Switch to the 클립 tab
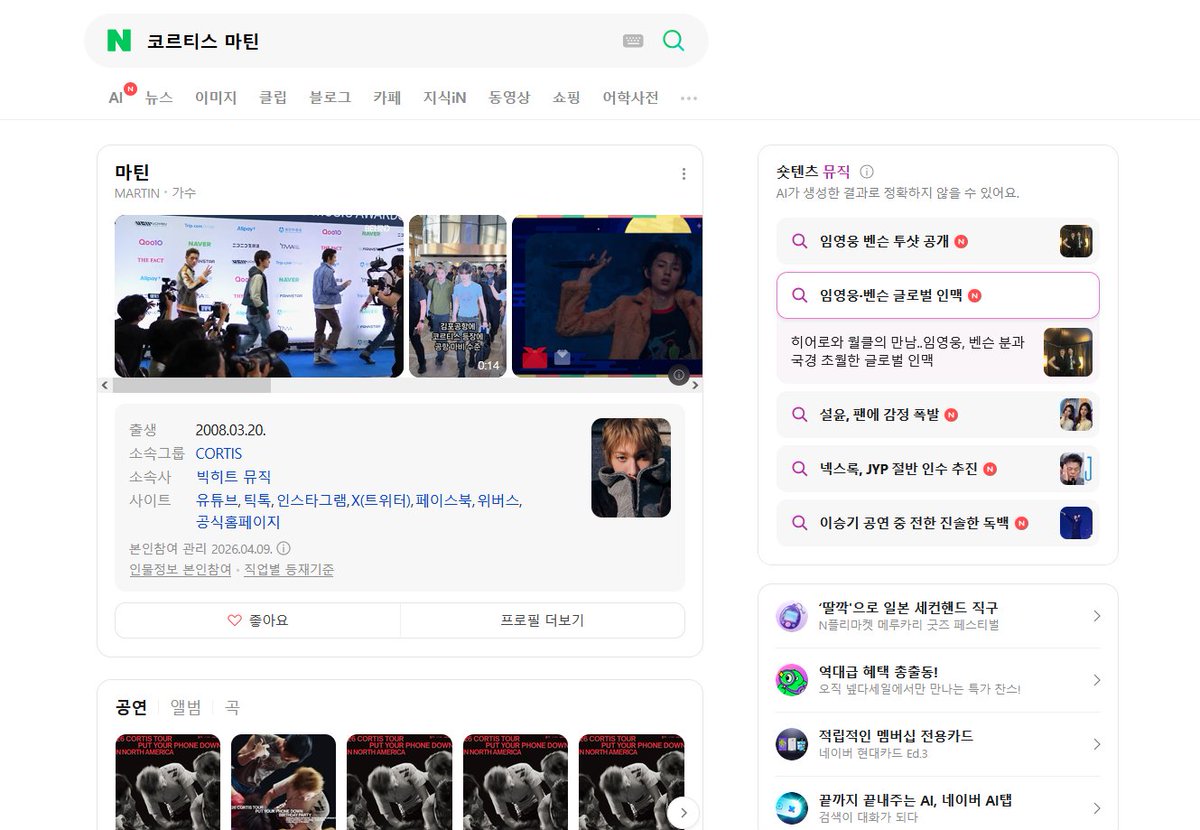Image resolution: width=1200 pixels, height=830 pixels. 273,98
